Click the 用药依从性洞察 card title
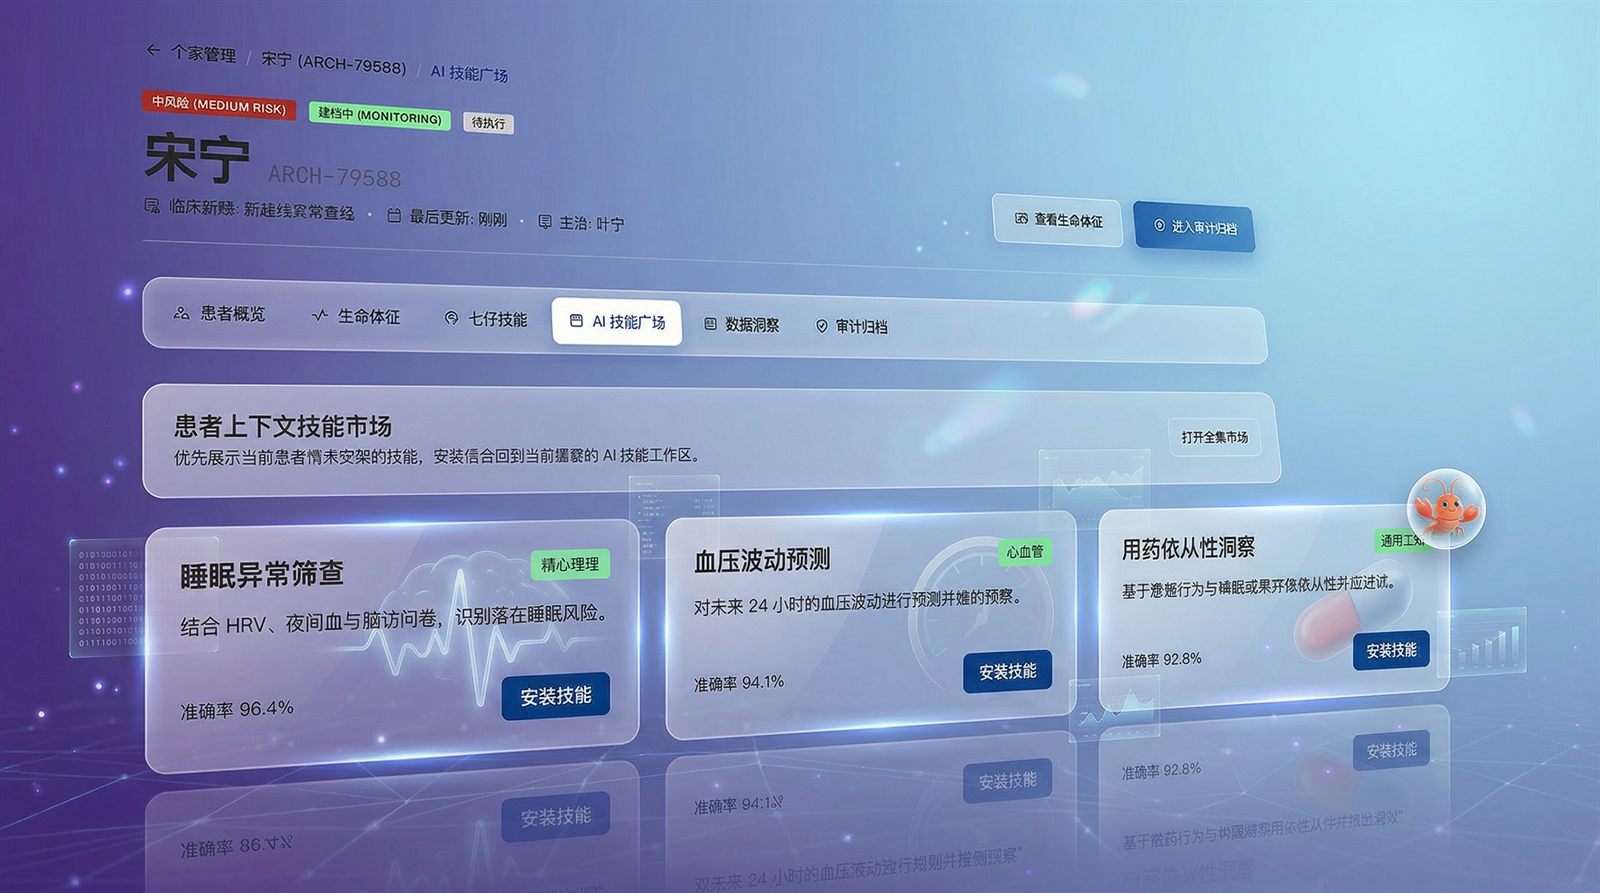This screenshot has width=1600, height=893. click(x=1188, y=548)
